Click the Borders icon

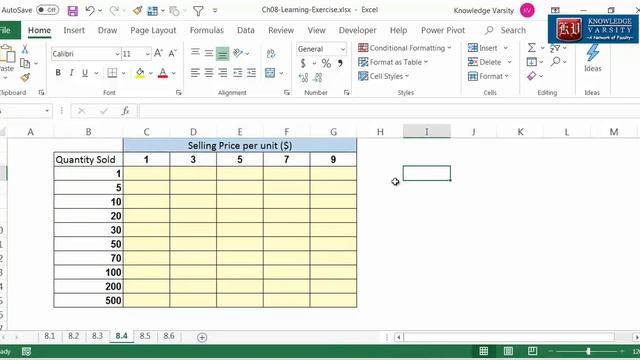coord(112,73)
